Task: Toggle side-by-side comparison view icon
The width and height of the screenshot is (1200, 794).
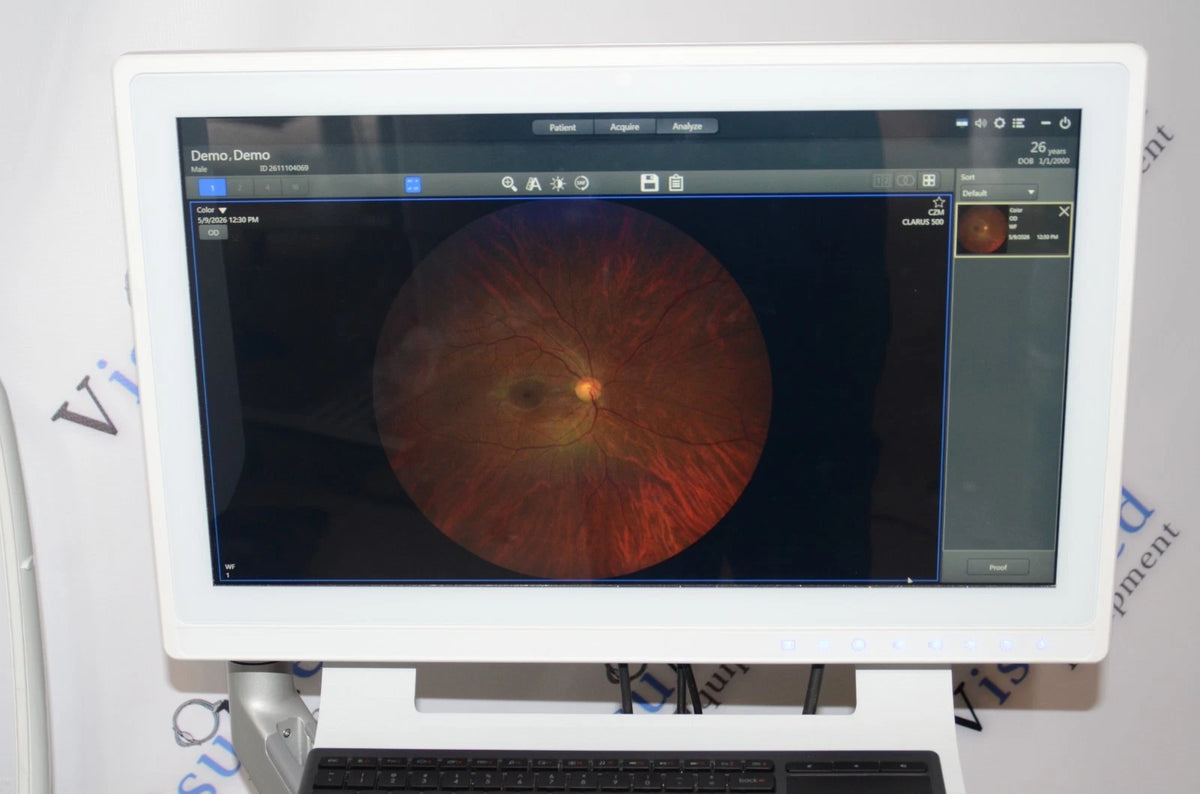Action: pos(882,181)
